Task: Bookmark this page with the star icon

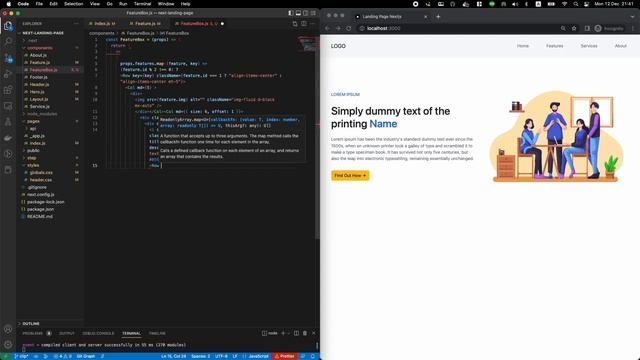Action: (574, 28)
